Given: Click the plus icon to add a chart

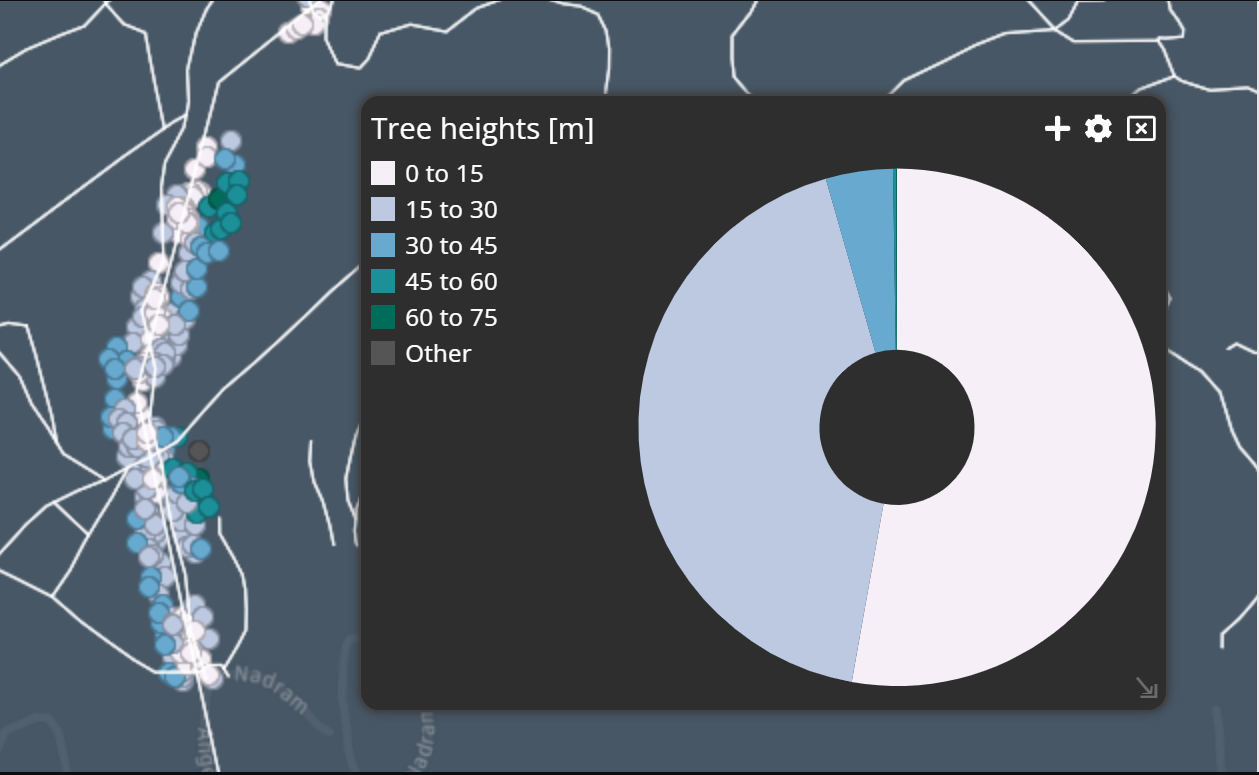Looking at the screenshot, I should pyautogui.click(x=1056, y=128).
